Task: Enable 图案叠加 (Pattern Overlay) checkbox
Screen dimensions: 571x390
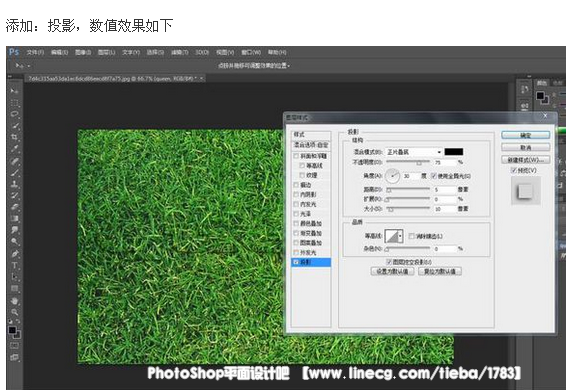Action: pyautogui.click(x=296, y=243)
